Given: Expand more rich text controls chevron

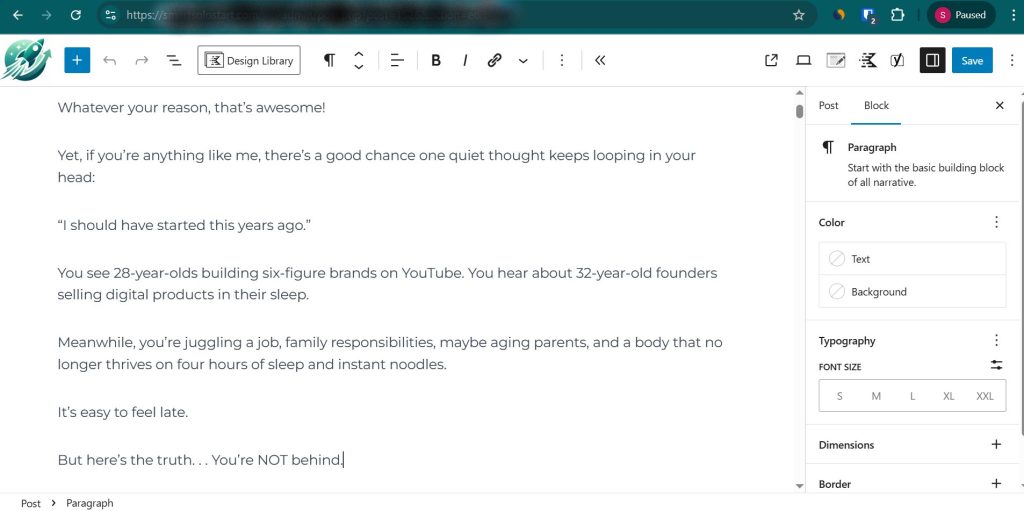Looking at the screenshot, I should coord(523,60).
